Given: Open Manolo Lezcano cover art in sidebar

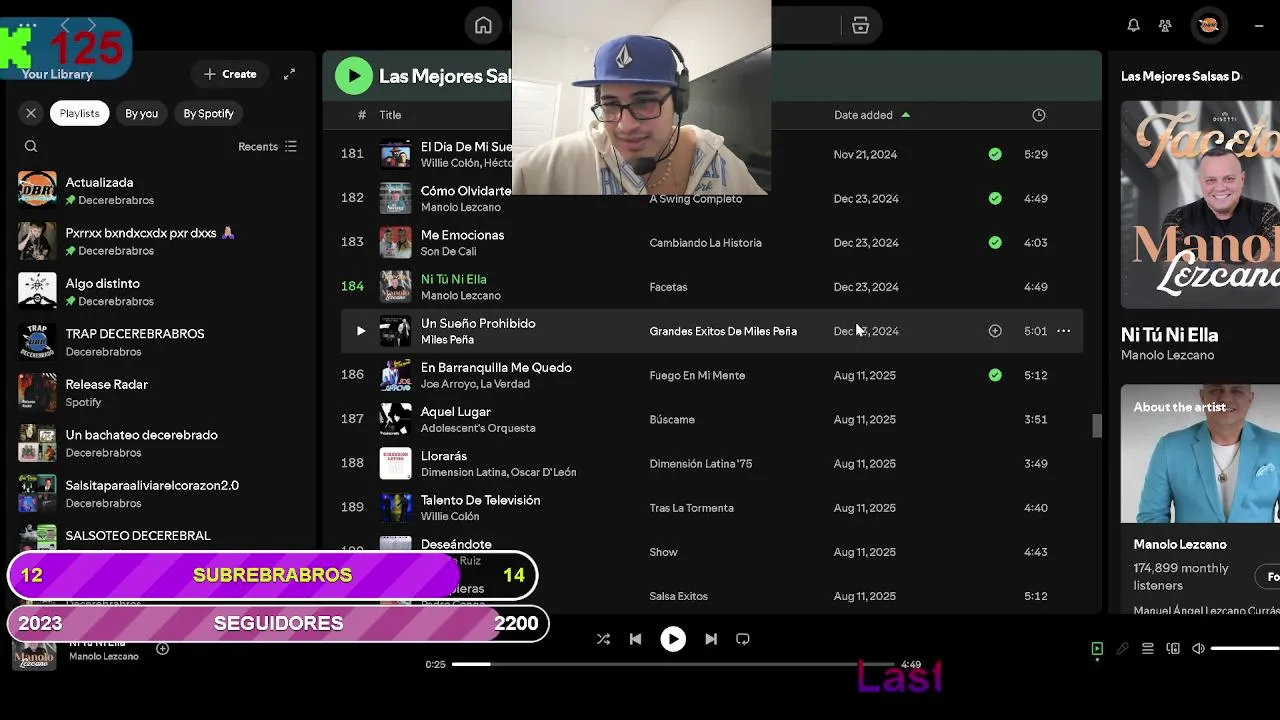Looking at the screenshot, I should (1200, 204).
